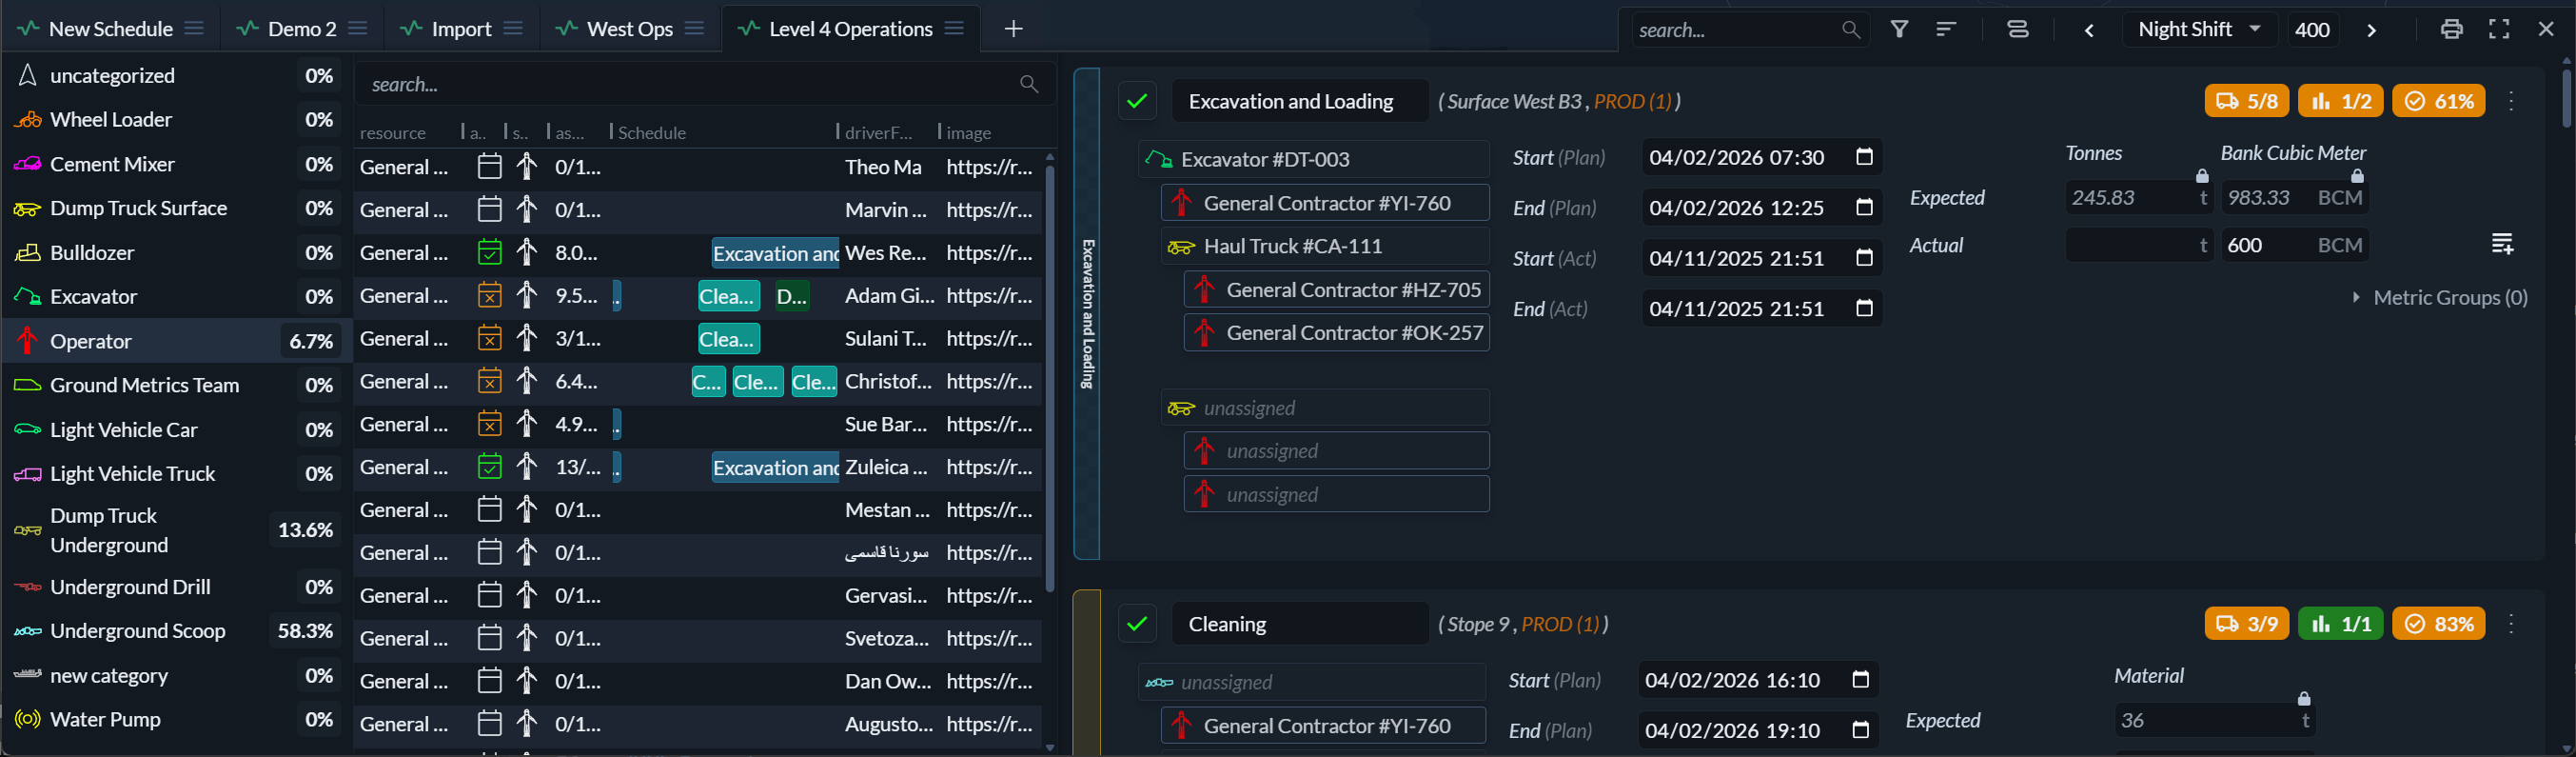Switch to the West Ops tab
Image resolution: width=2576 pixels, height=757 pixels.
point(630,29)
